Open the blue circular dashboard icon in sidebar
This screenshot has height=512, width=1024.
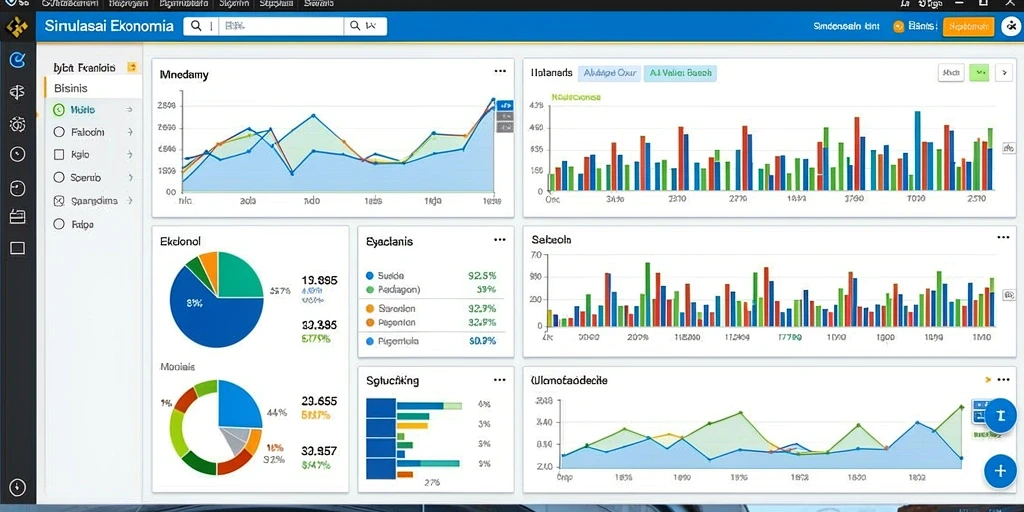(x=18, y=61)
